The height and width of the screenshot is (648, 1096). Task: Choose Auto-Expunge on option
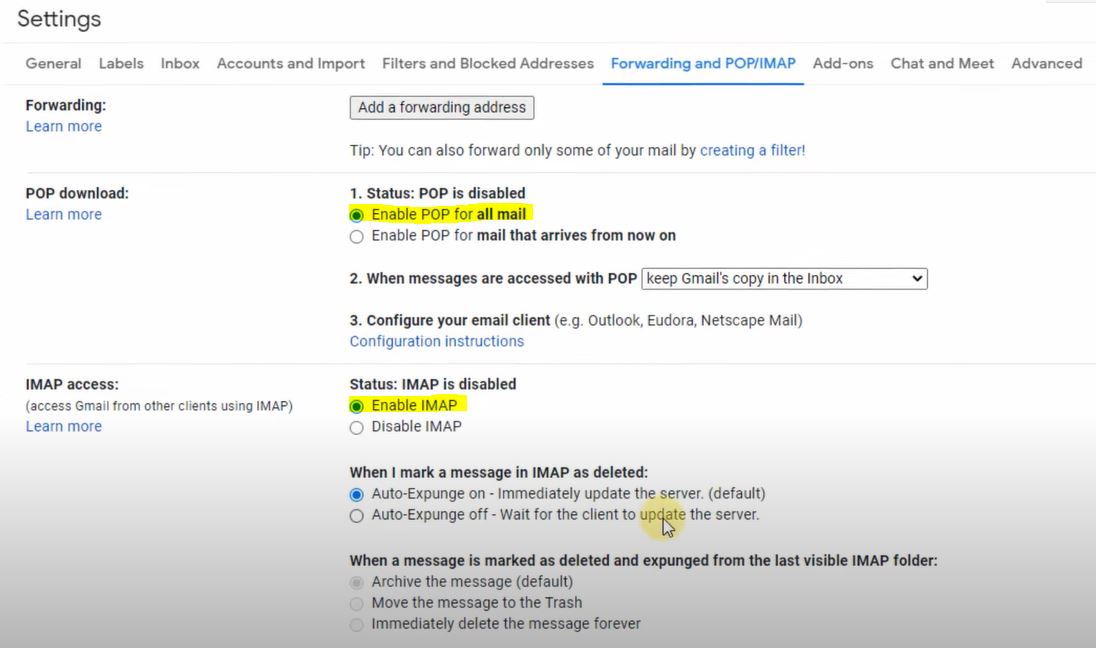356,494
